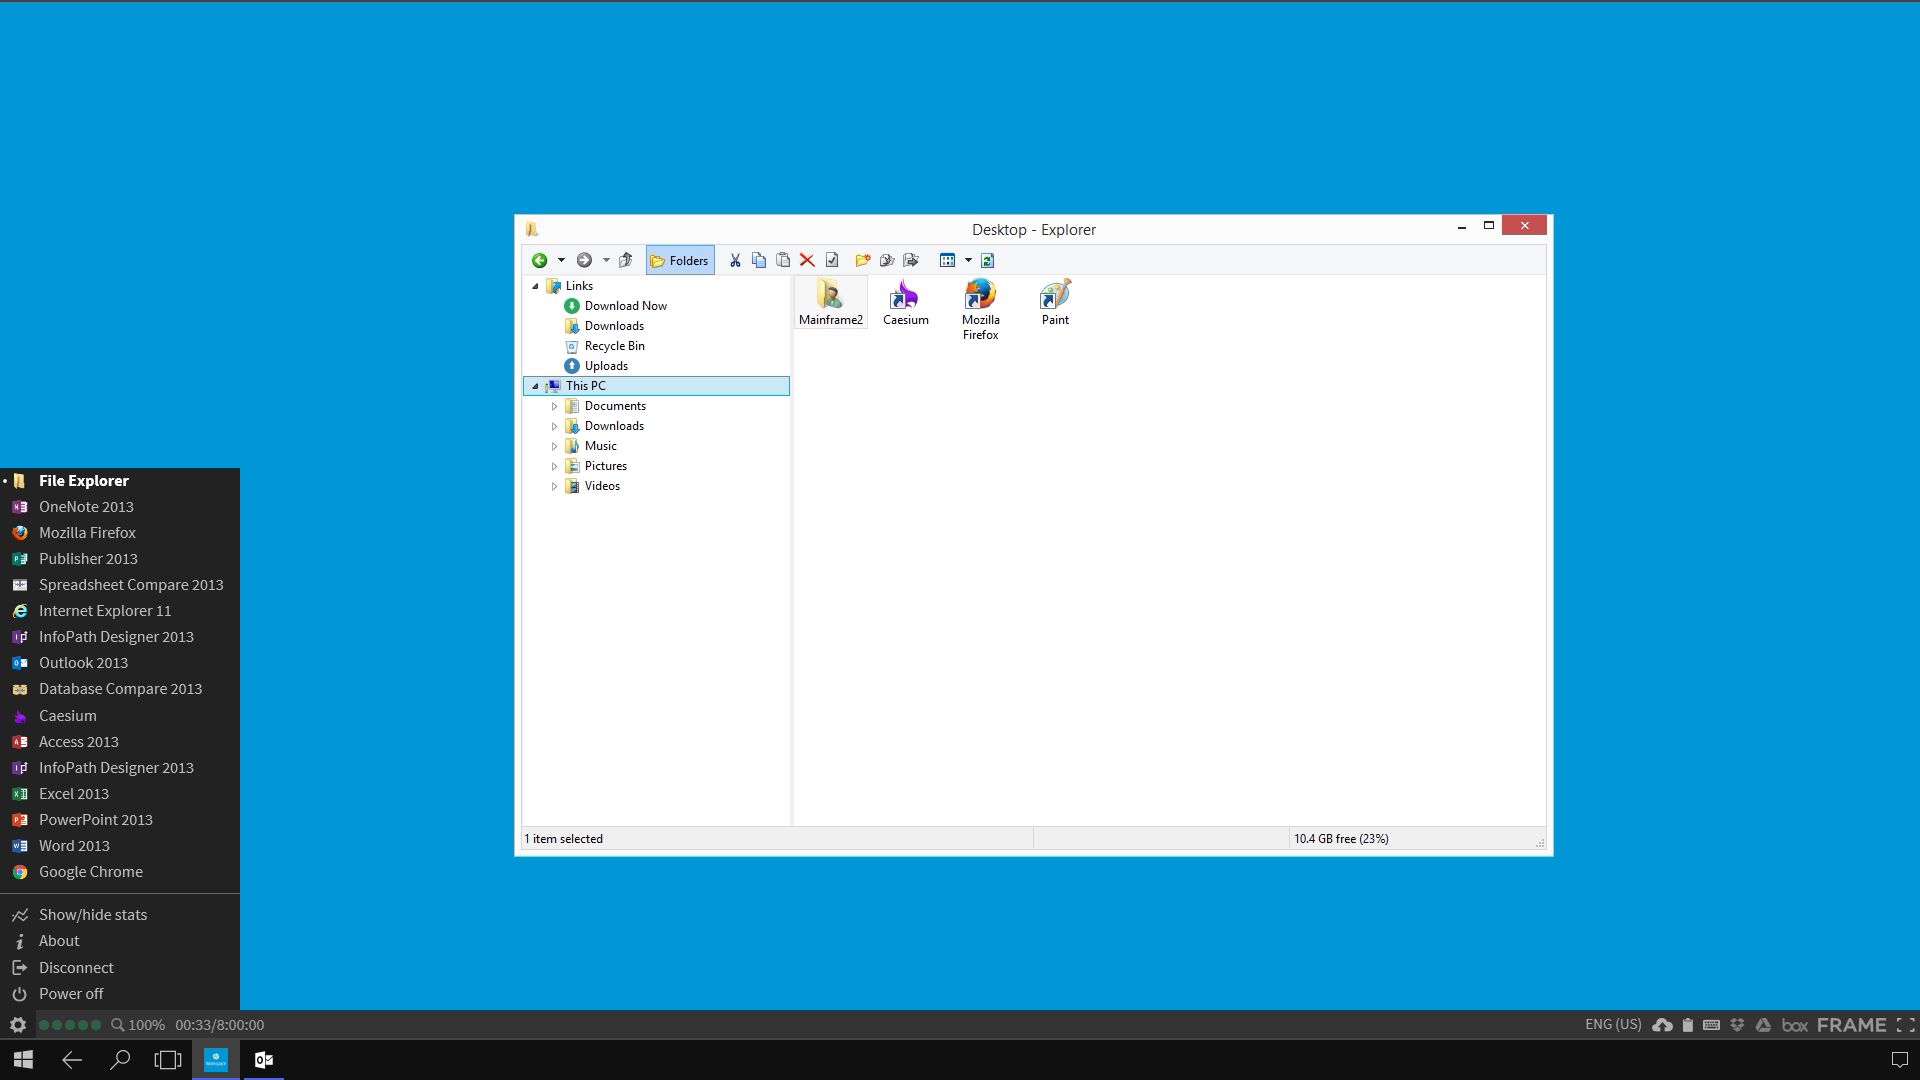Click the Views grid icon
This screenshot has height=1080, width=1920.
point(947,260)
